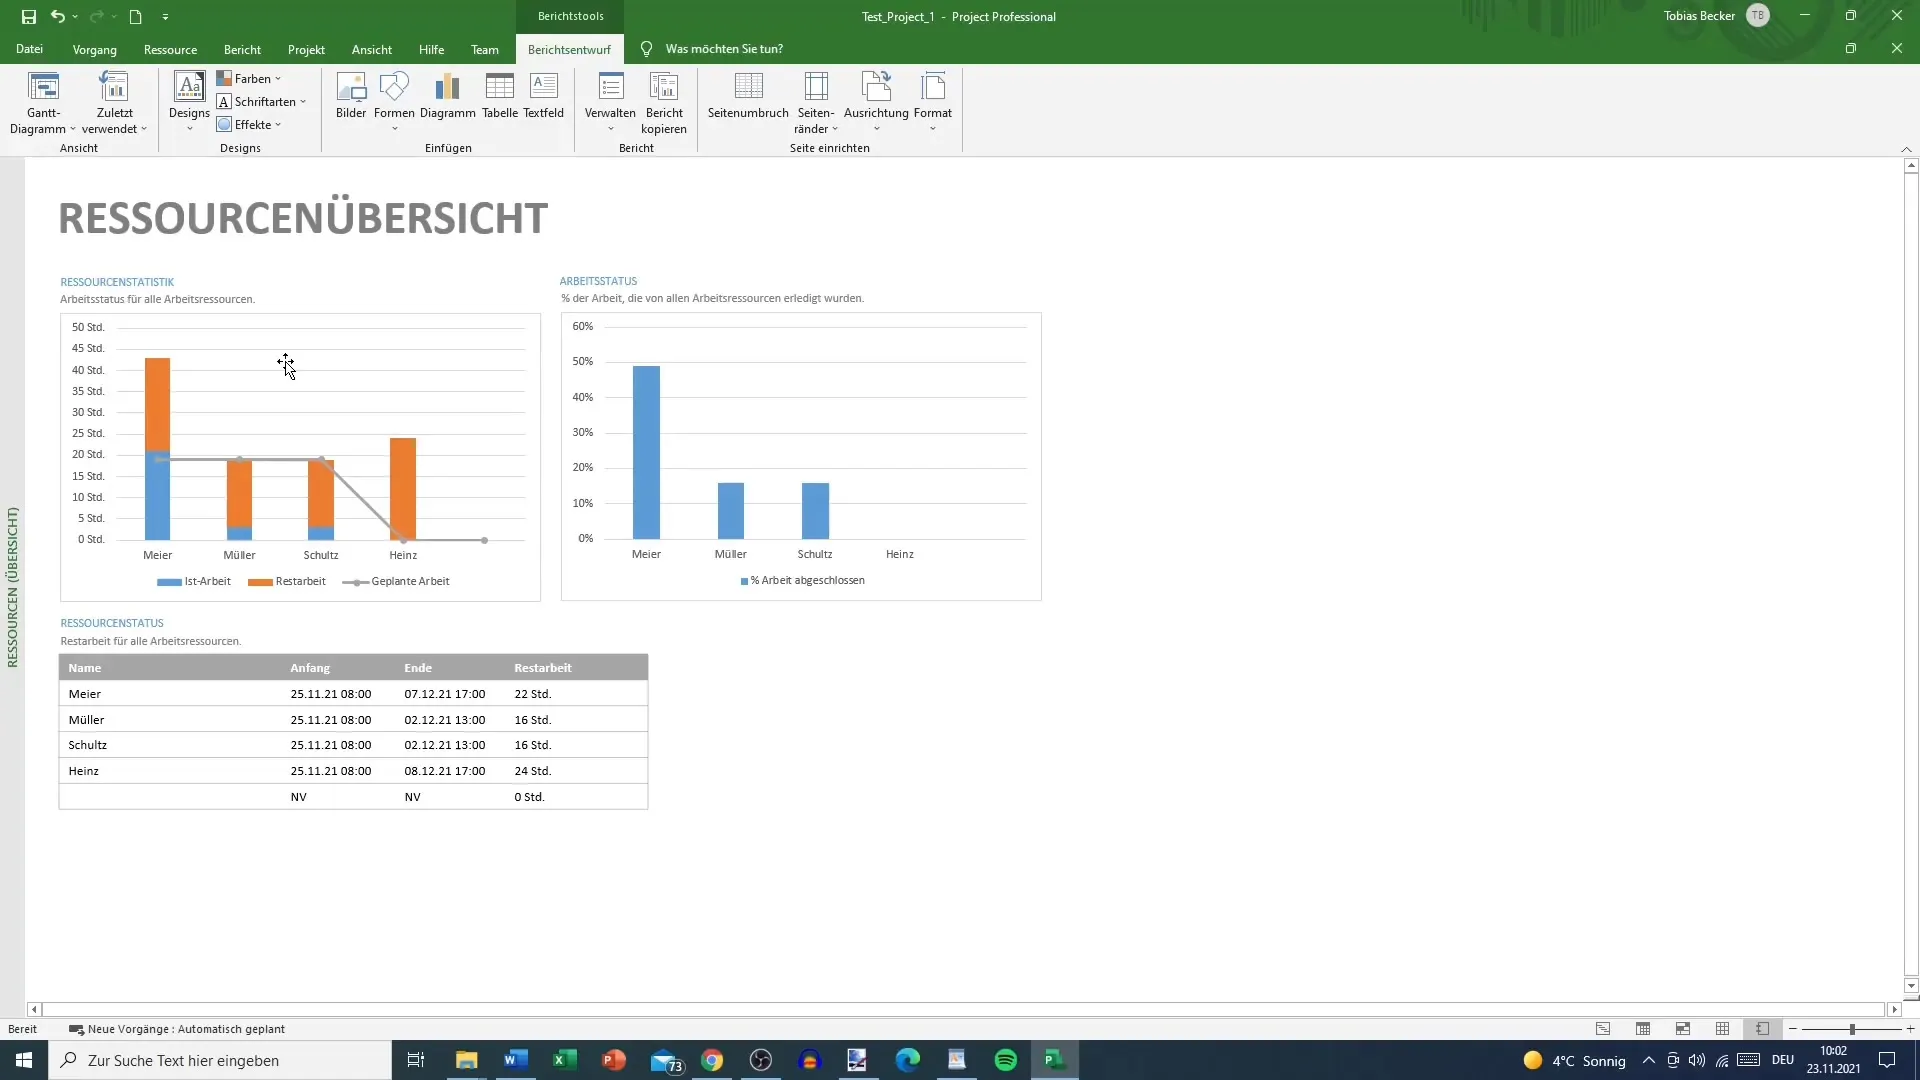Launch Excel from the taskbar

tap(565, 1060)
